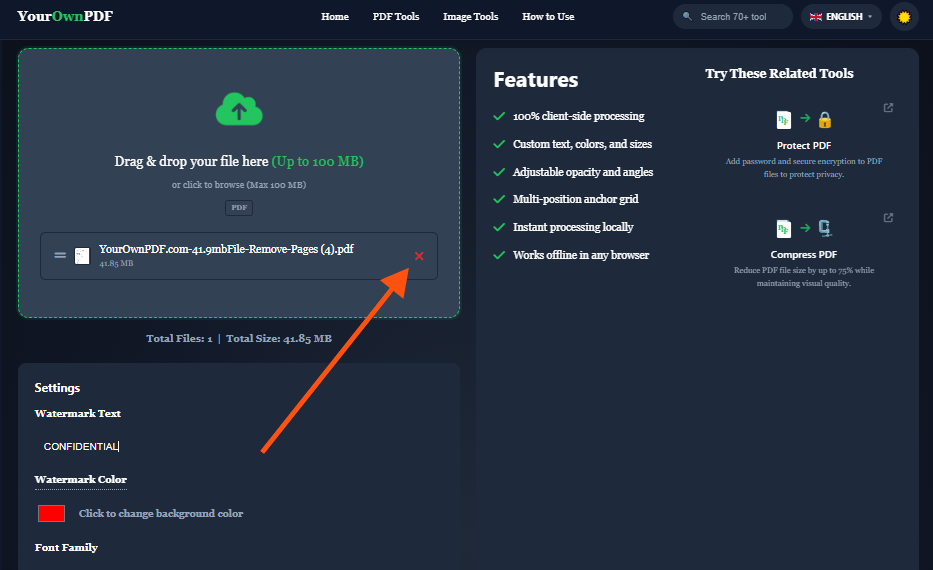The height and width of the screenshot is (570, 933).
Task: Click the Protect PDF source file icon
Action: [784, 120]
